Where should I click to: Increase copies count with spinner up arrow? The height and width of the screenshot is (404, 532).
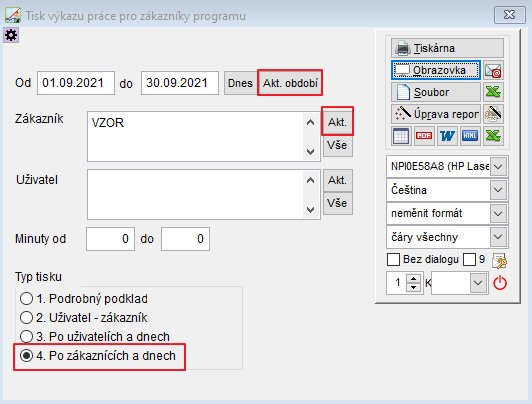[413, 279]
